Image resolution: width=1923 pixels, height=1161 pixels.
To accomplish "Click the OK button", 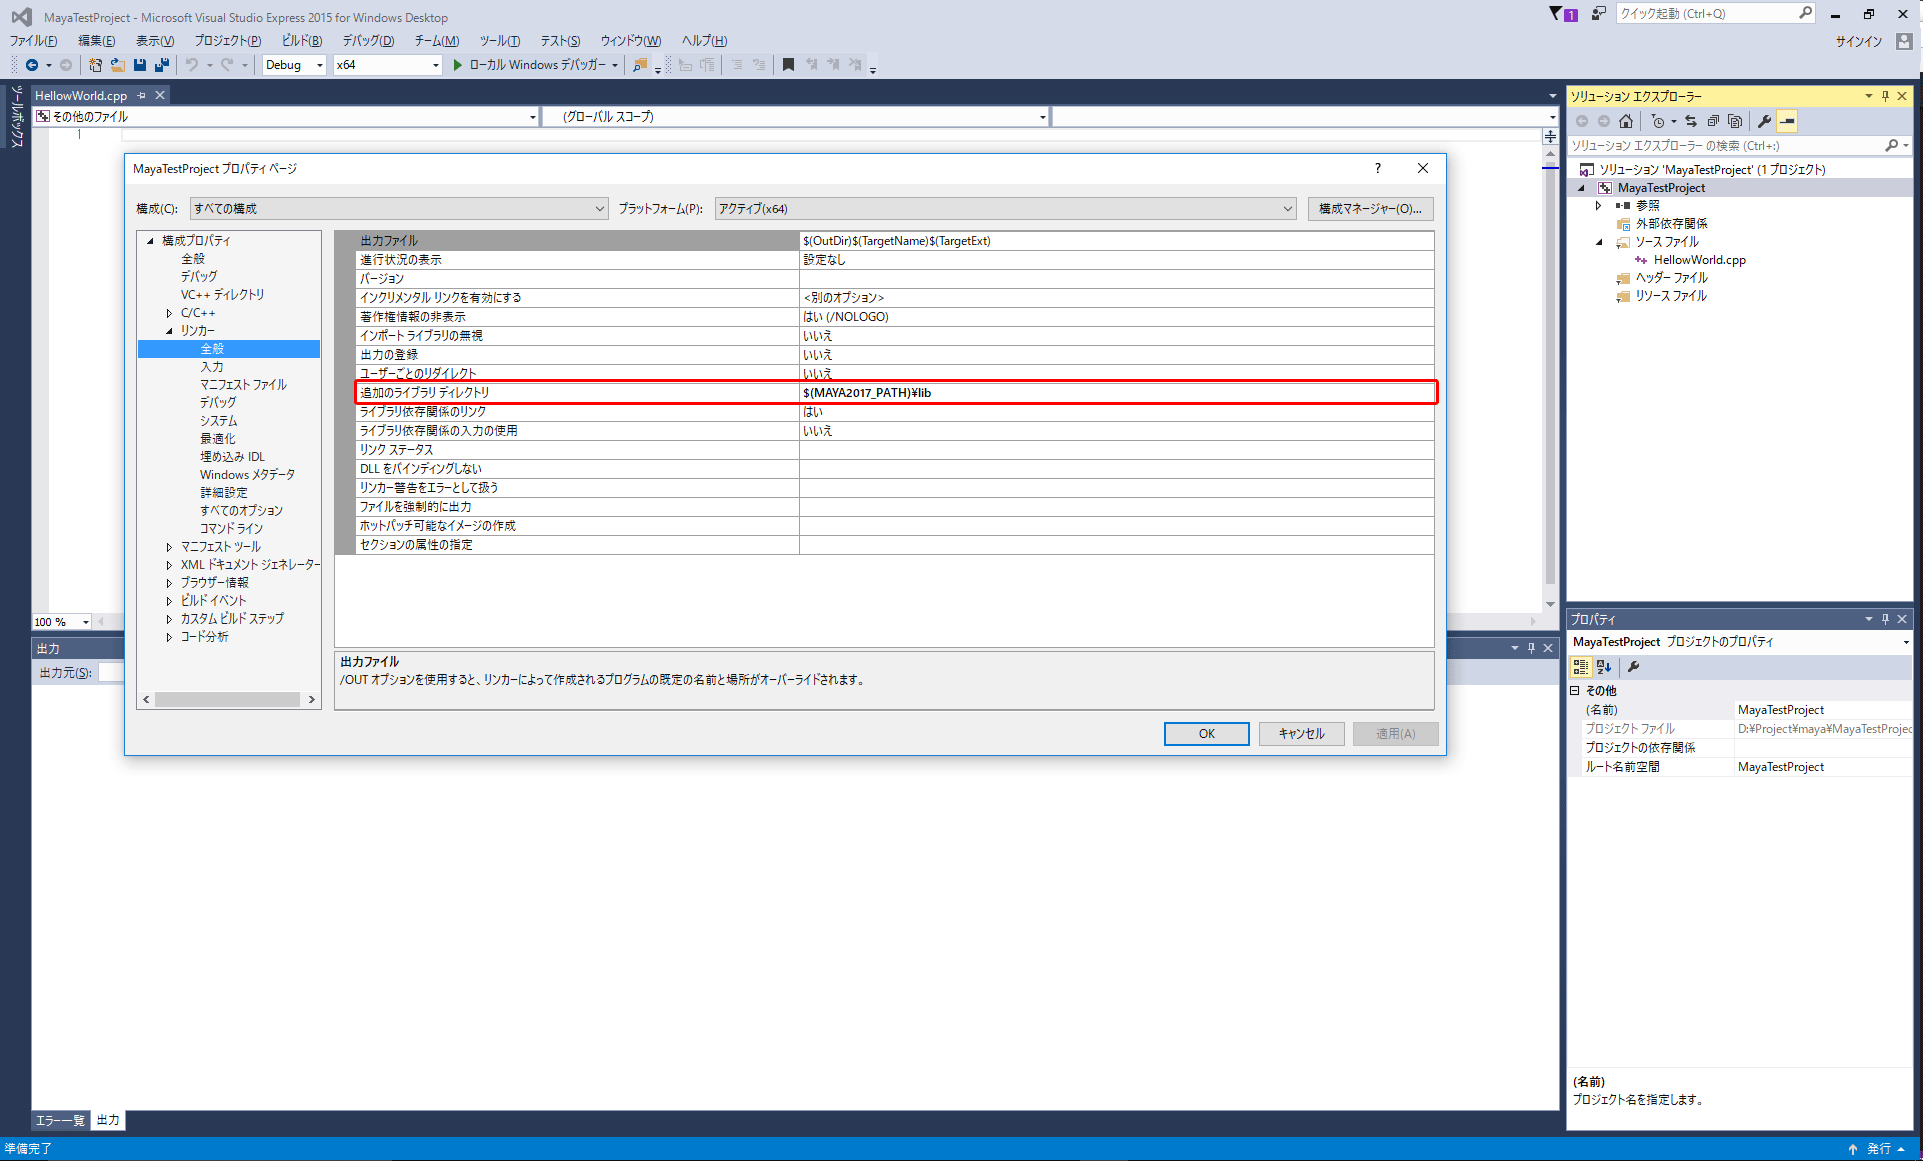I will (1206, 733).
